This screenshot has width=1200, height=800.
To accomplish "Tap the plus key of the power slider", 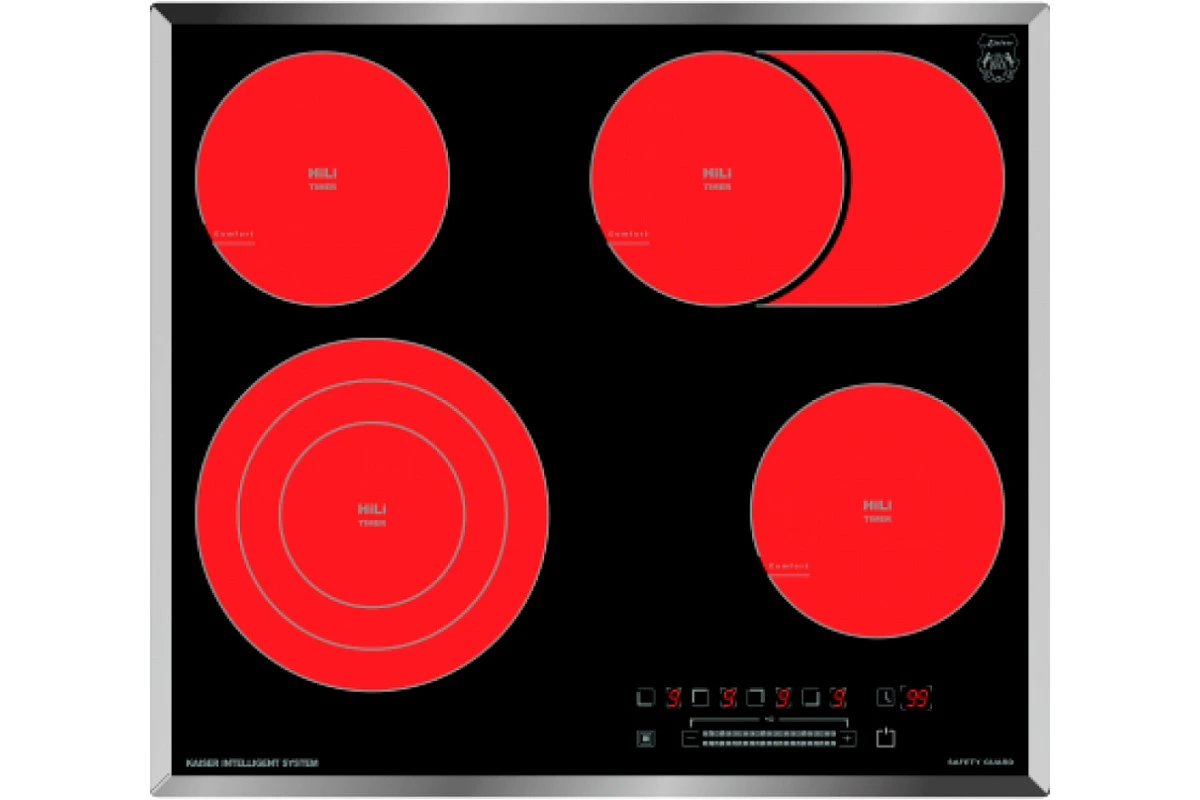I will tap(847, 739).
